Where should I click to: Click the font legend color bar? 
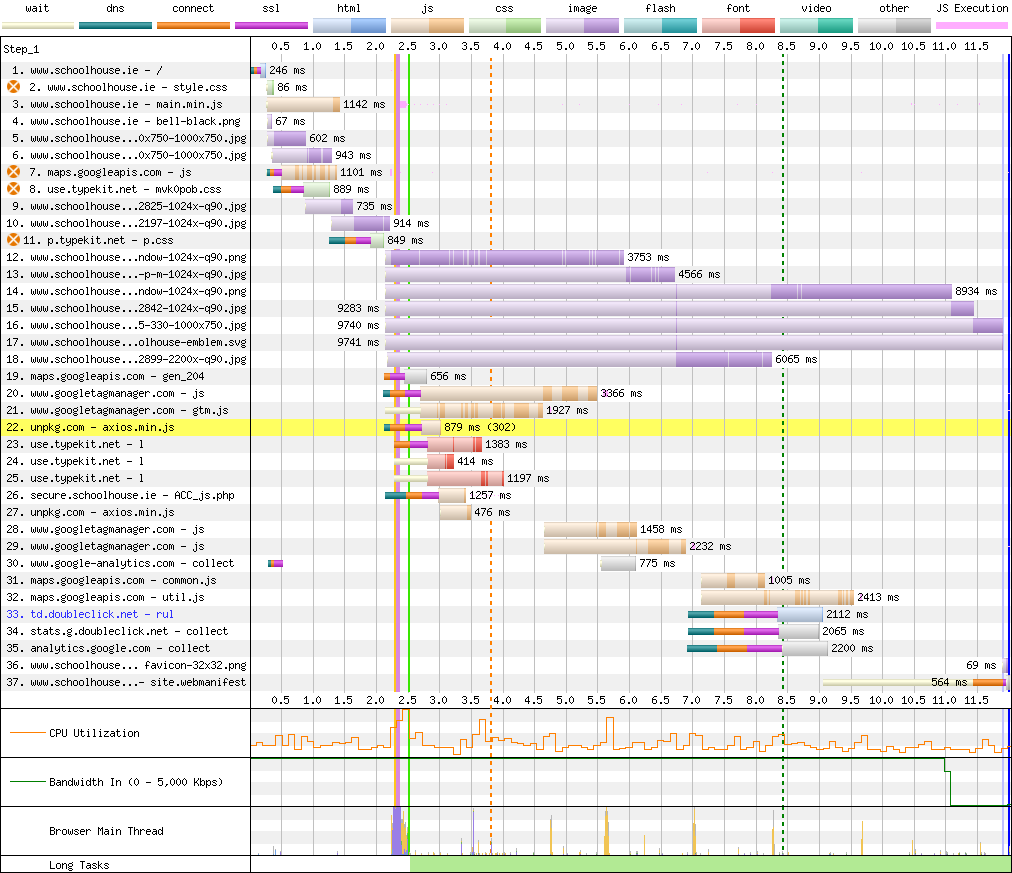pyautogui.click(x=738, y=26)
